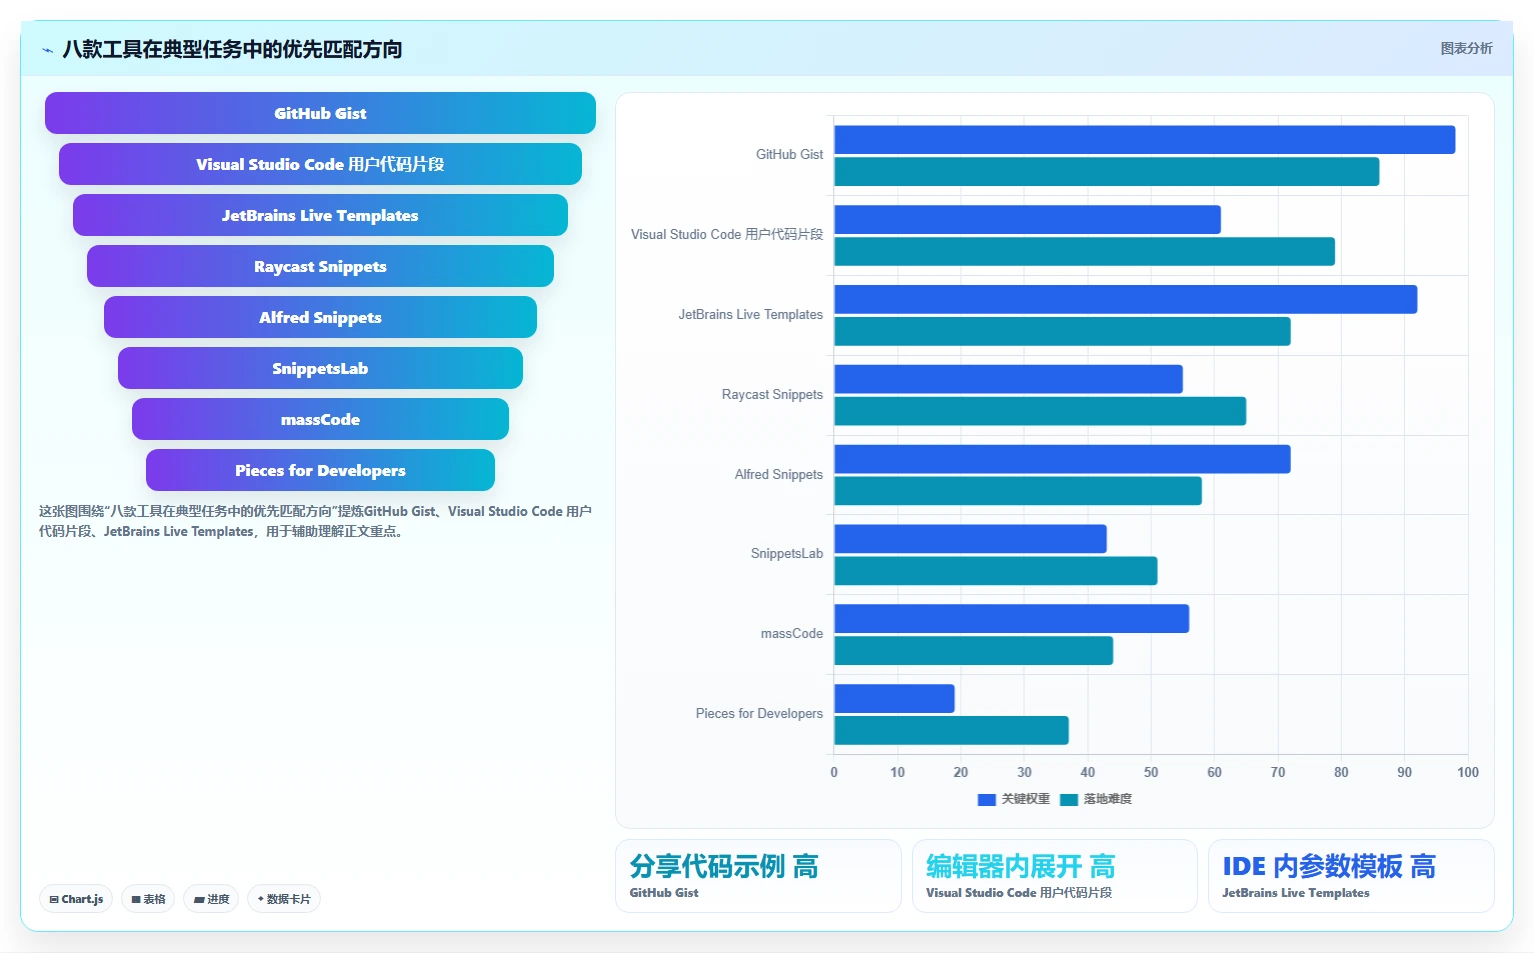Image resolution: width=1534 pixels, height=953 pixels.
Task: Click the x-axis tick label 100
Action: point(1467,772)
